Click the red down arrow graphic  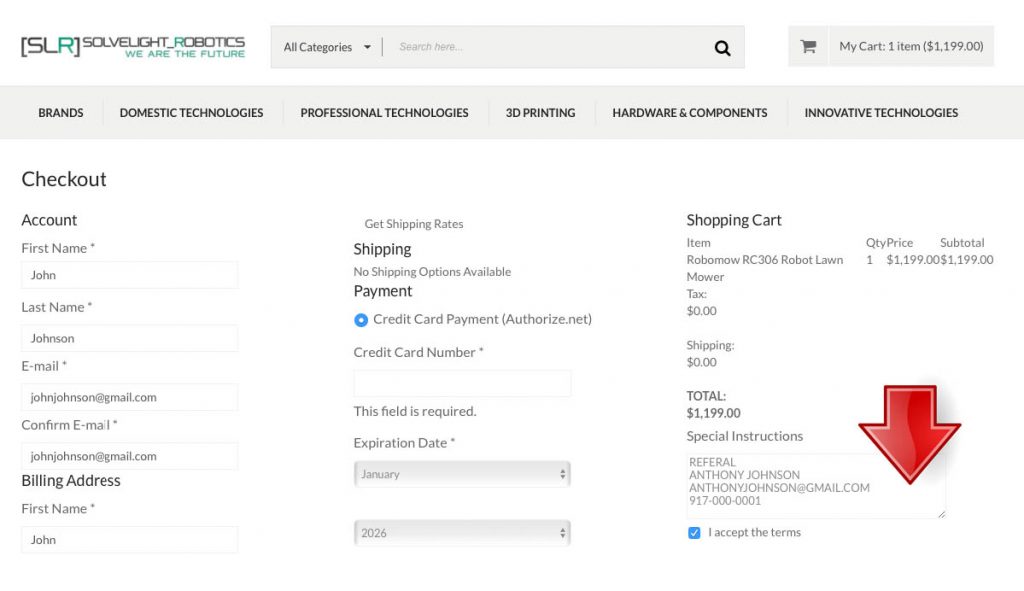pyautogui.click(x=910, y=434)
